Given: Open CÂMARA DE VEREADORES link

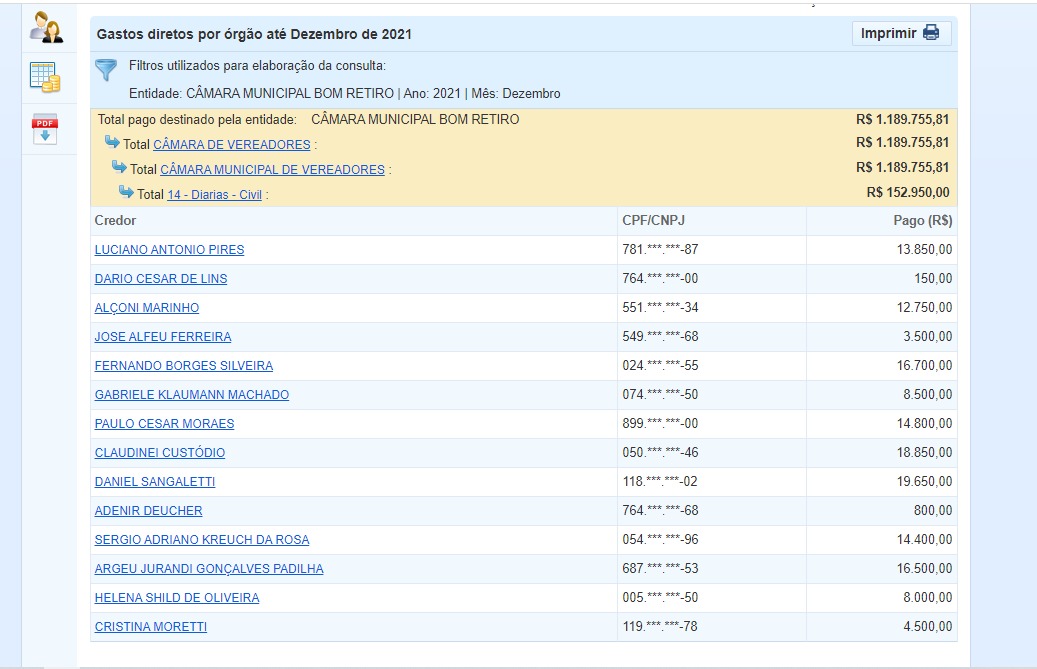Looking at the screenshot, I should click(x=231, y=145).
